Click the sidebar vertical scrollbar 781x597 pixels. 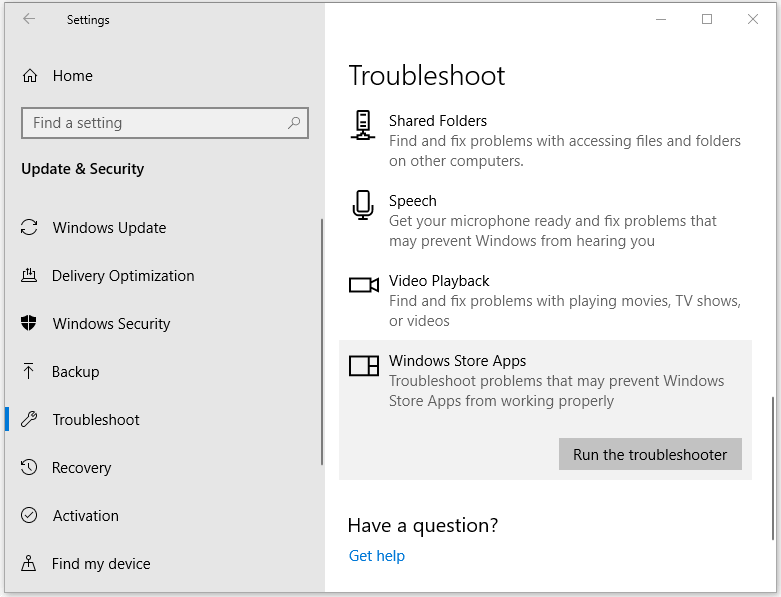pyautogui.click(x=322, y=342)
